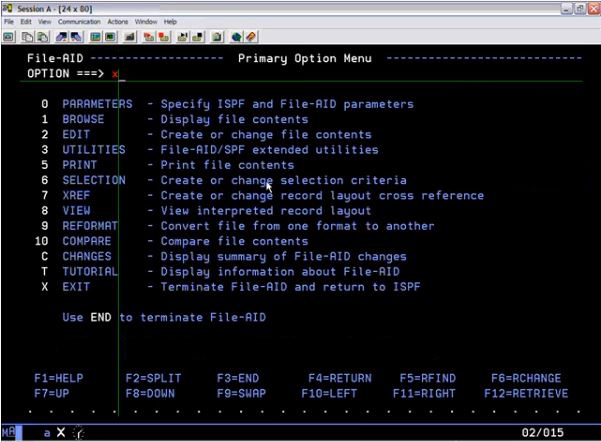The width and height of the screenshot is (601, 442).
Task: Start macro recording with Record icon
Action: pyautogui.click(x=149, y=37)
